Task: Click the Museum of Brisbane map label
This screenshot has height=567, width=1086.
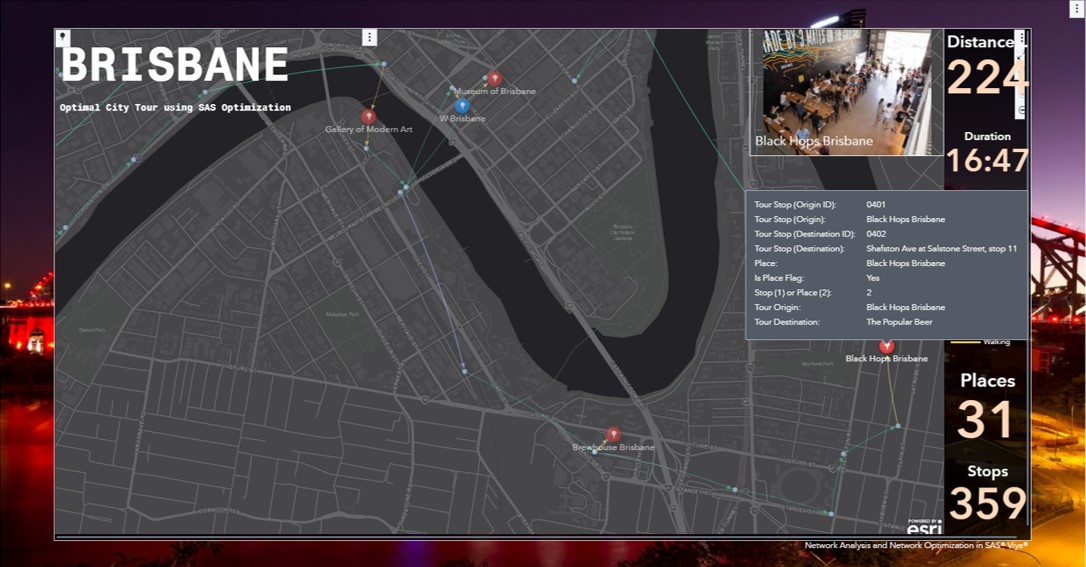Action: click(495, 91)
